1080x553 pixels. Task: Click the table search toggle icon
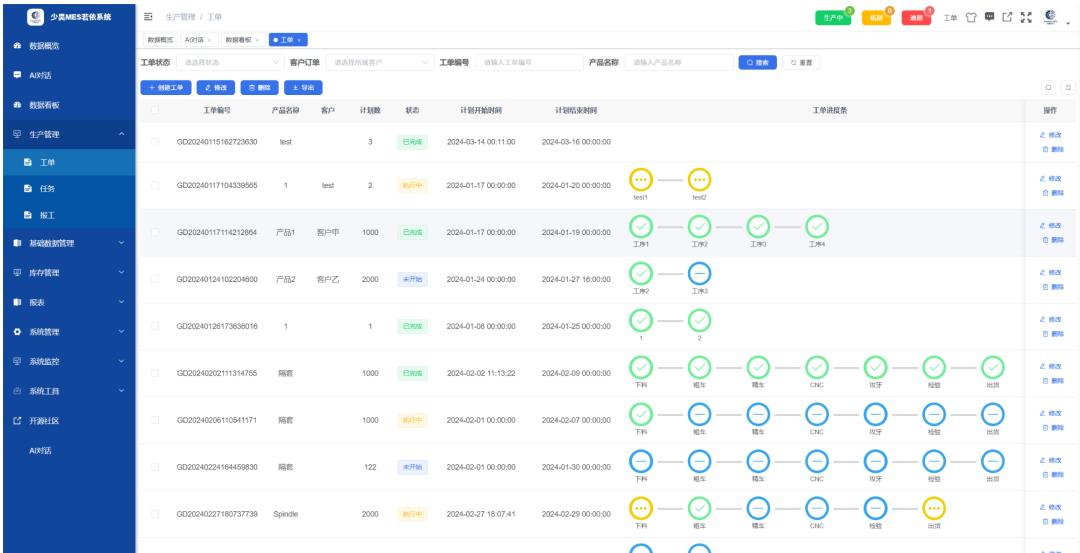pos(1048,87)
